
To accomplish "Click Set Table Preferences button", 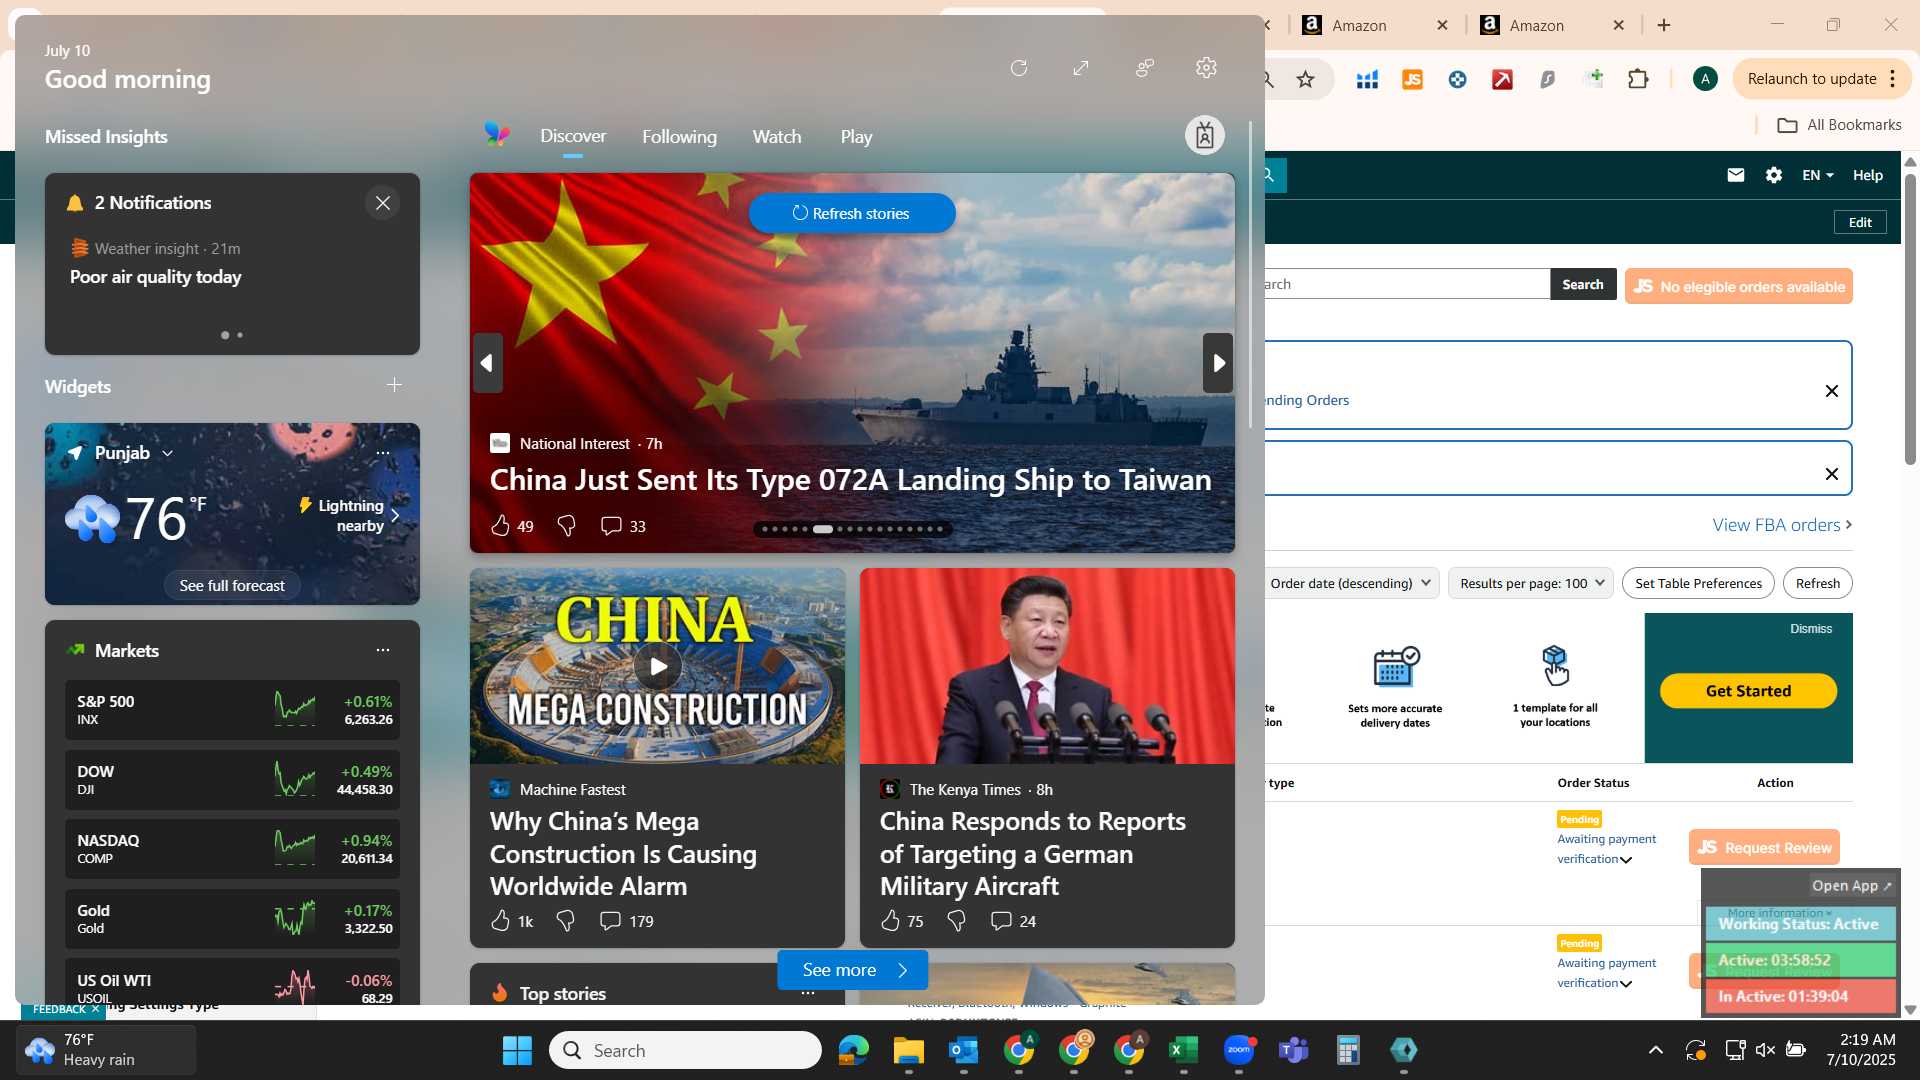I will [x=1698, y=583].
